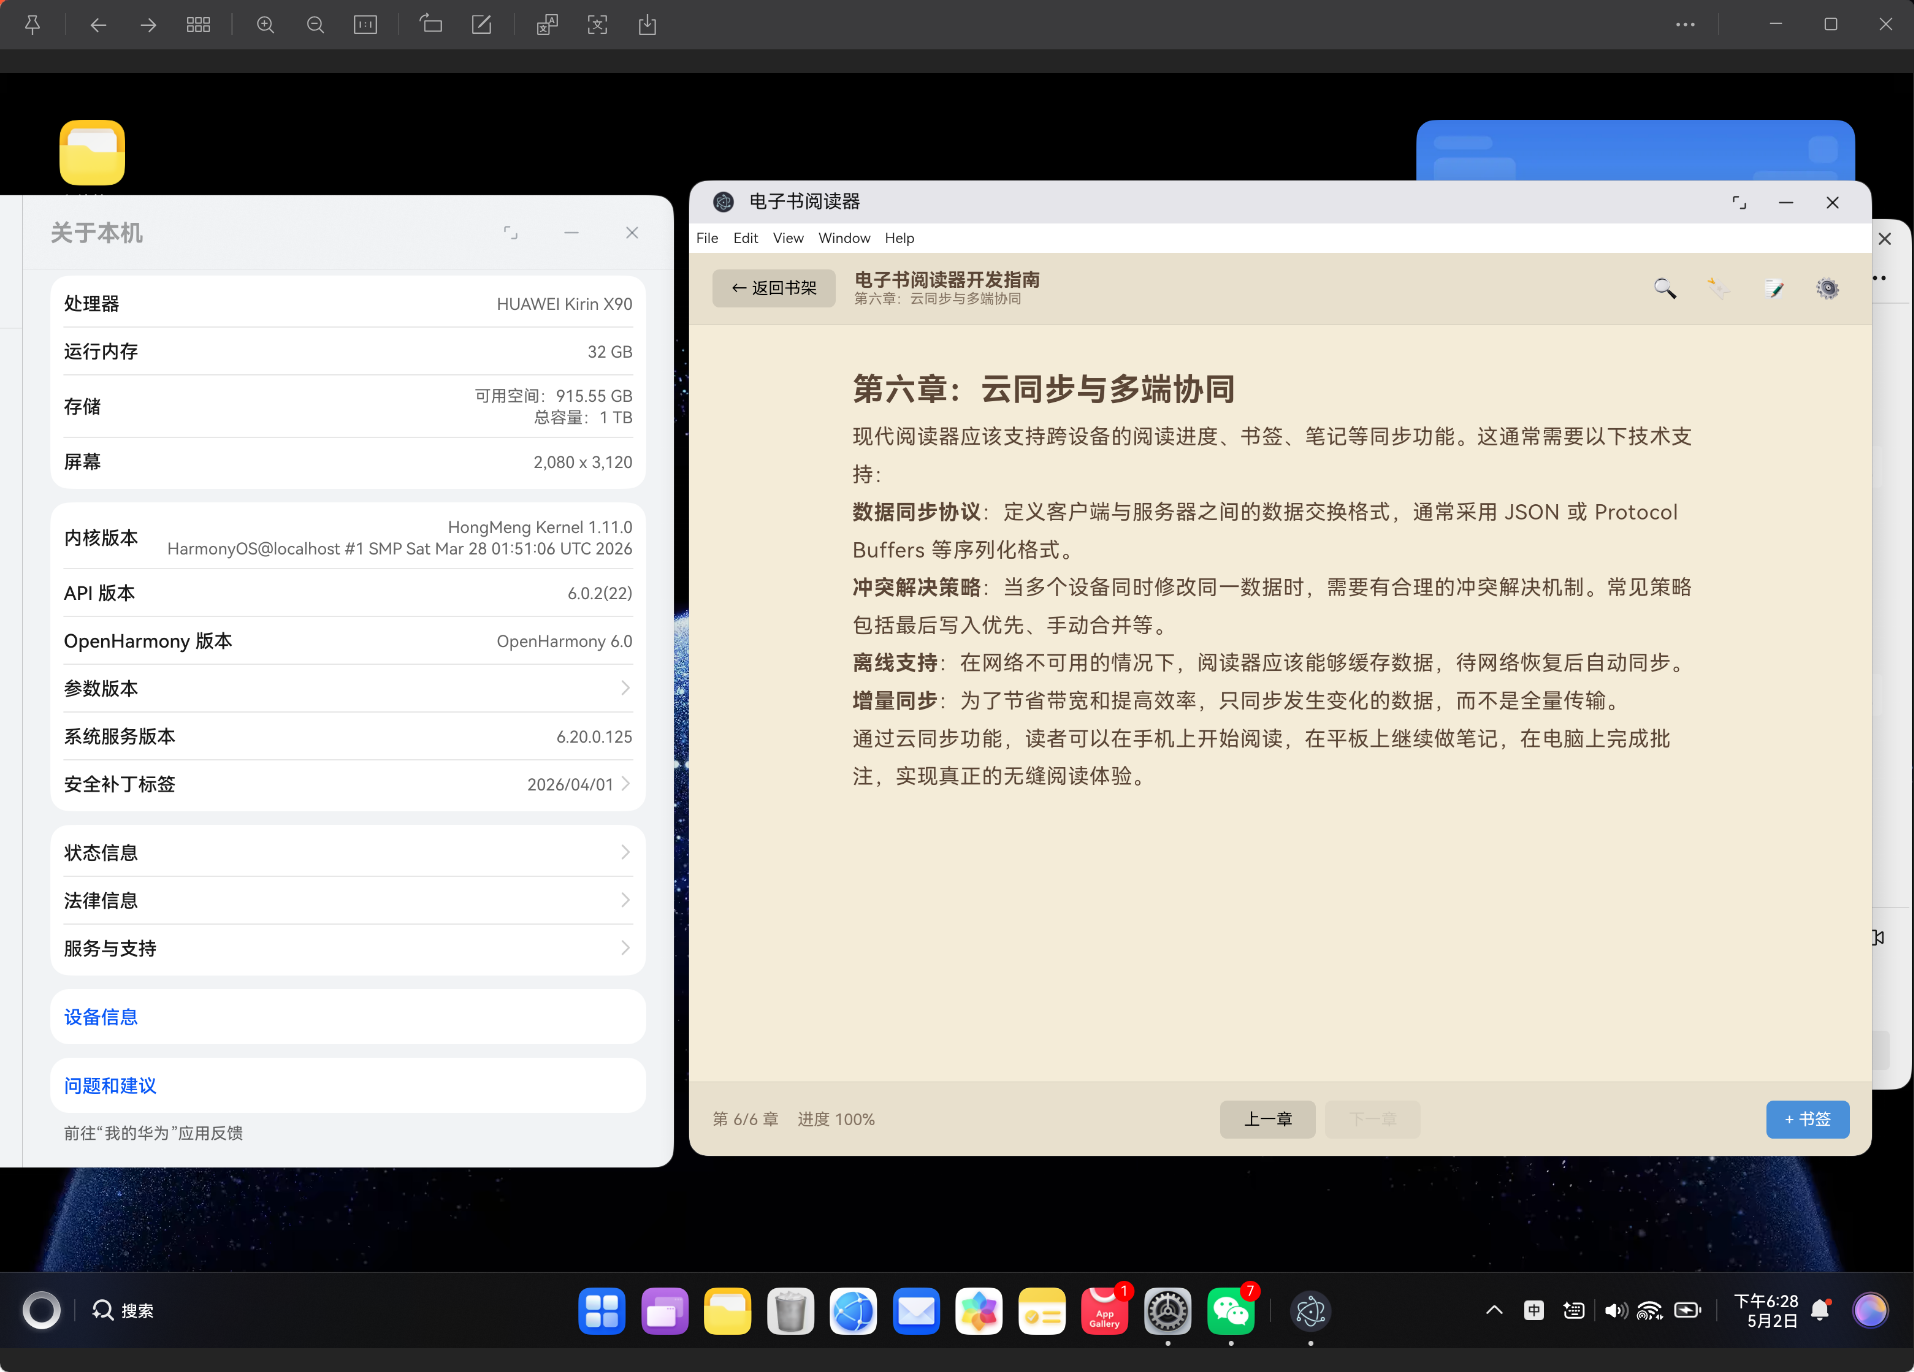Screen dimensions: 1914x1372
Task: Select the 处理器 HUAWEI Kirin X90 row
Action: click(348, 304)
